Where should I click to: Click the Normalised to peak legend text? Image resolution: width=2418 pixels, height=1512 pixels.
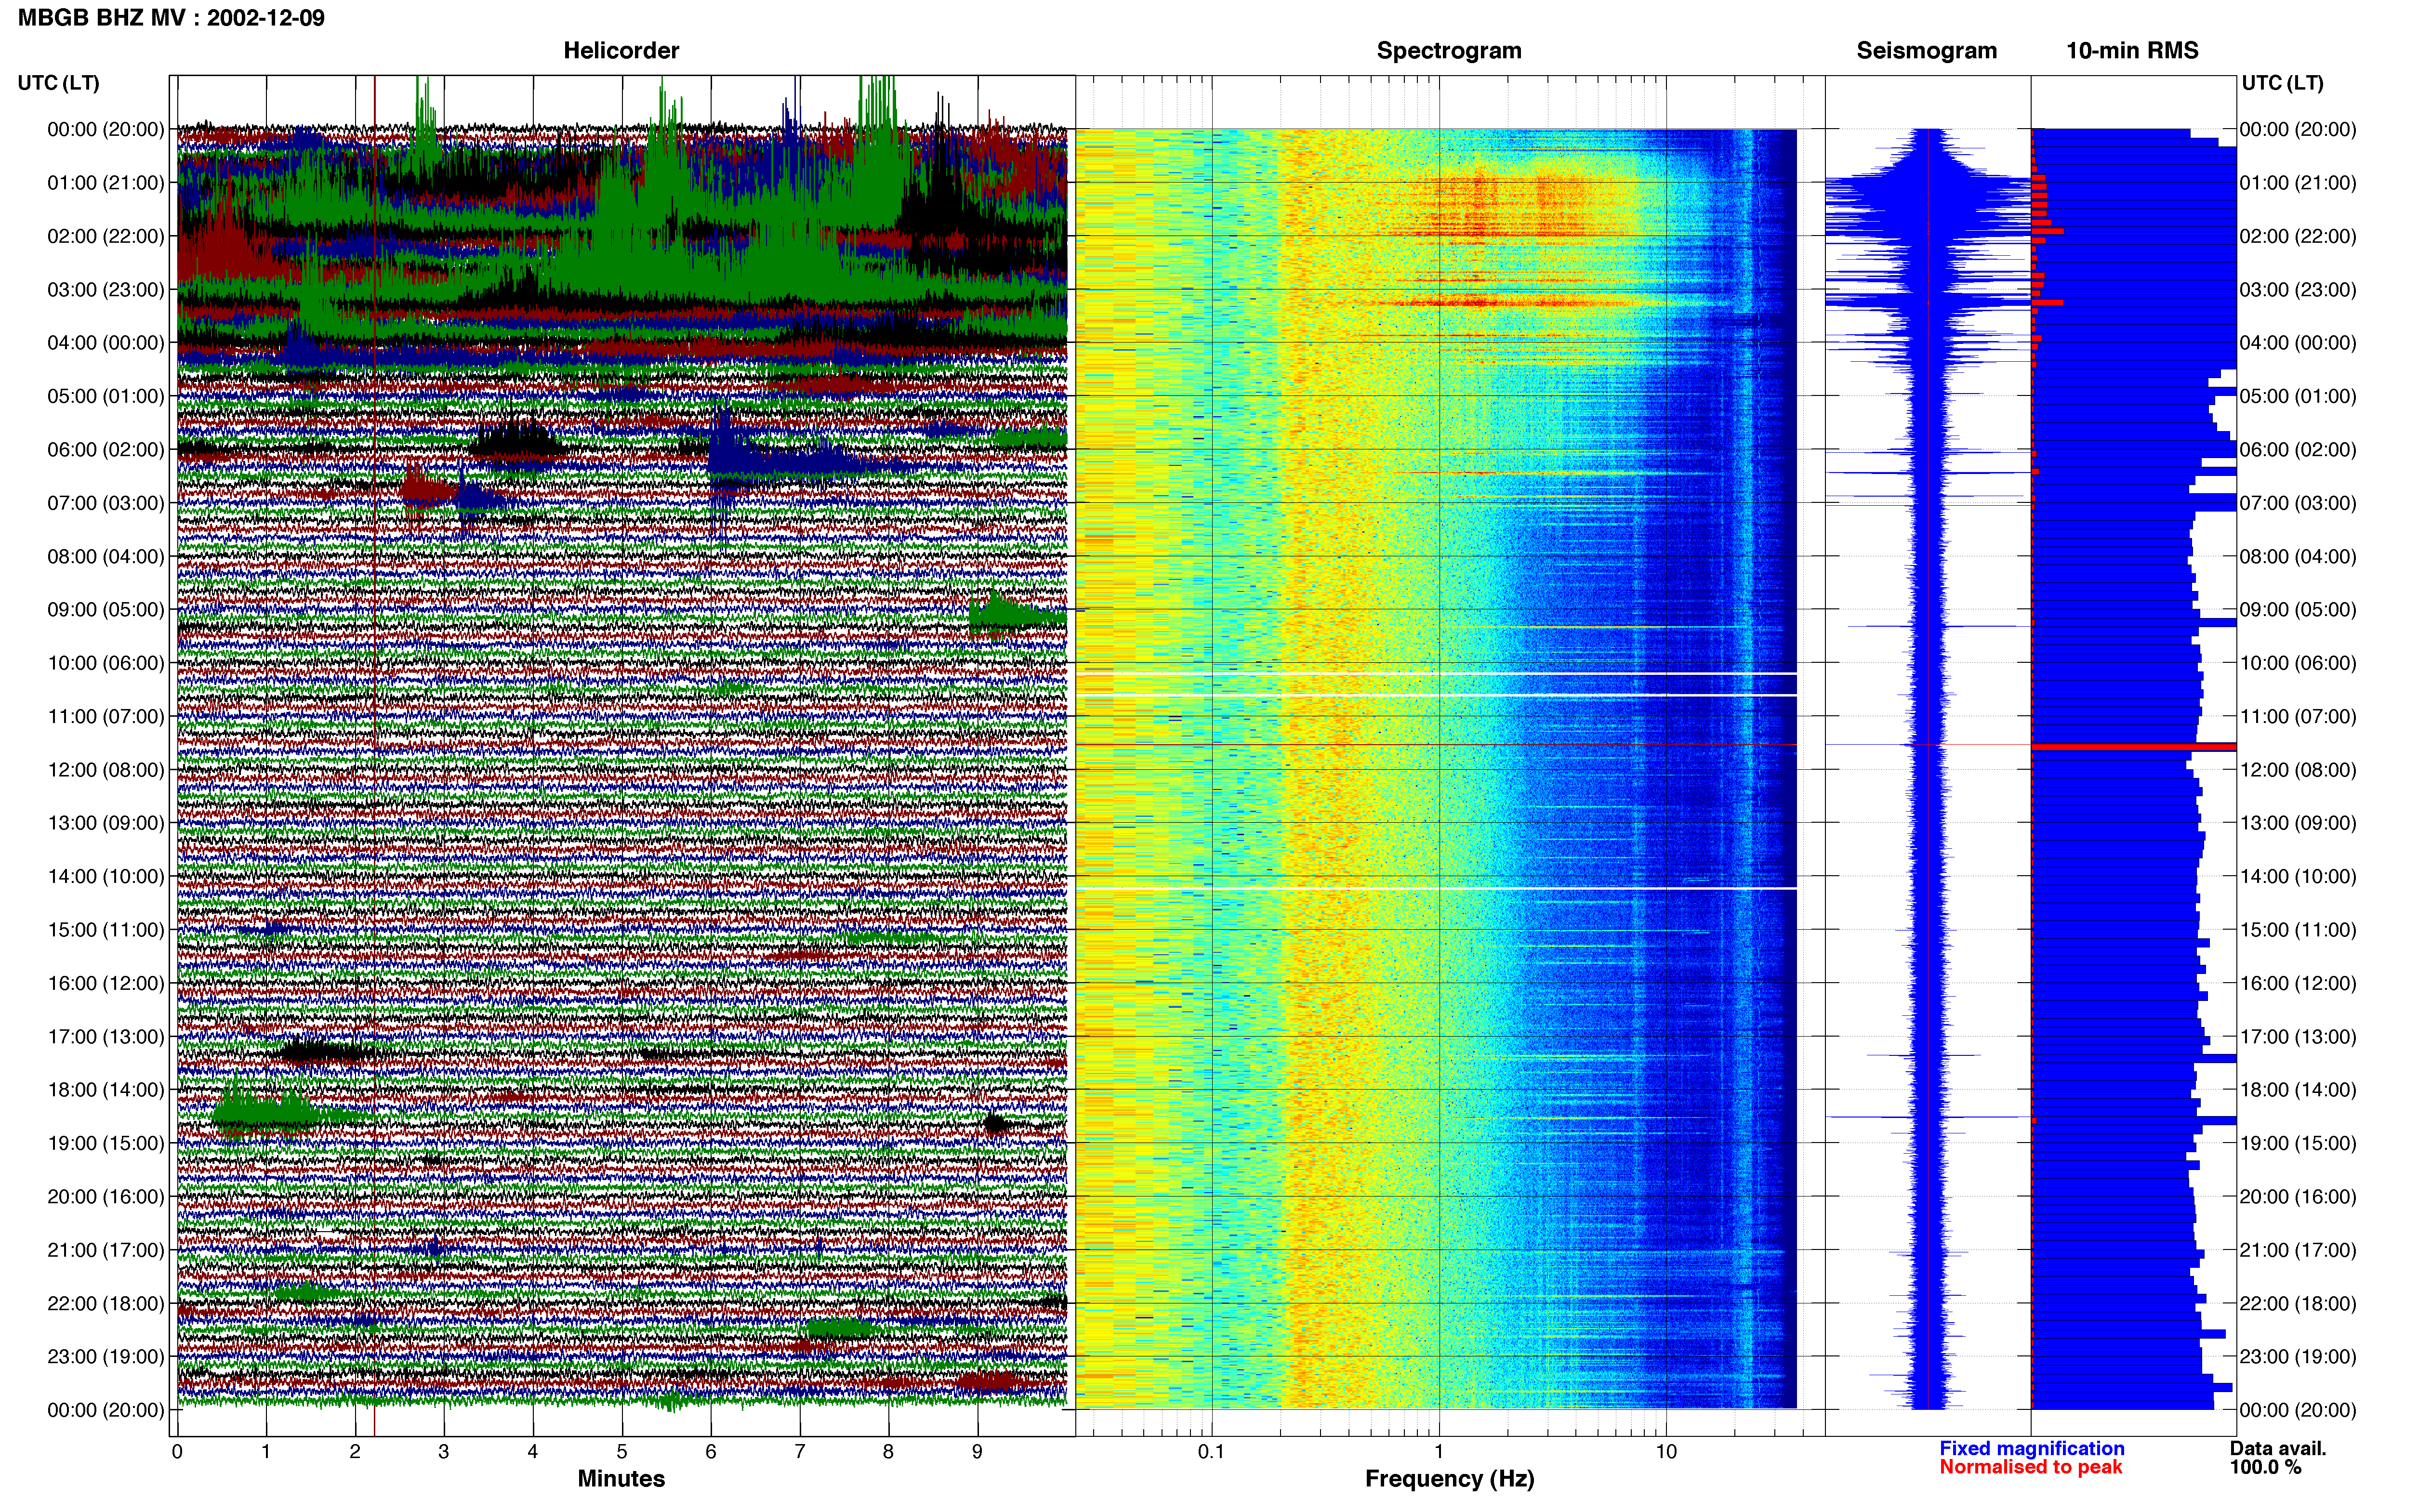tap(2030, 1467)
